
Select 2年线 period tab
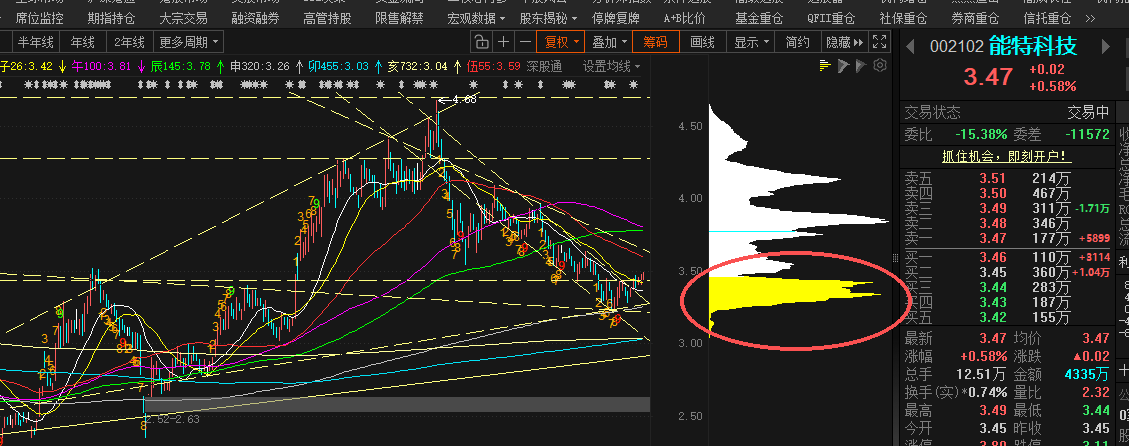tap(130, 42)
